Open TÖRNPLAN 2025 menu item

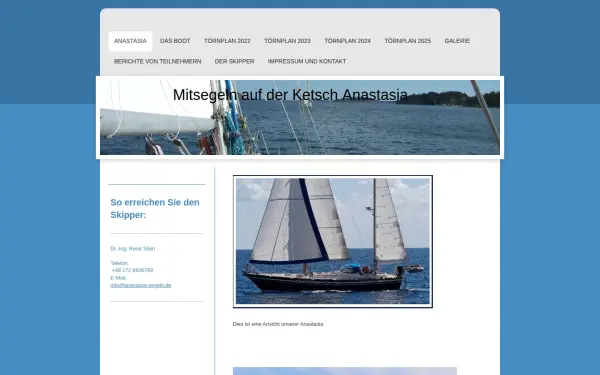click(x=408, y=41)
